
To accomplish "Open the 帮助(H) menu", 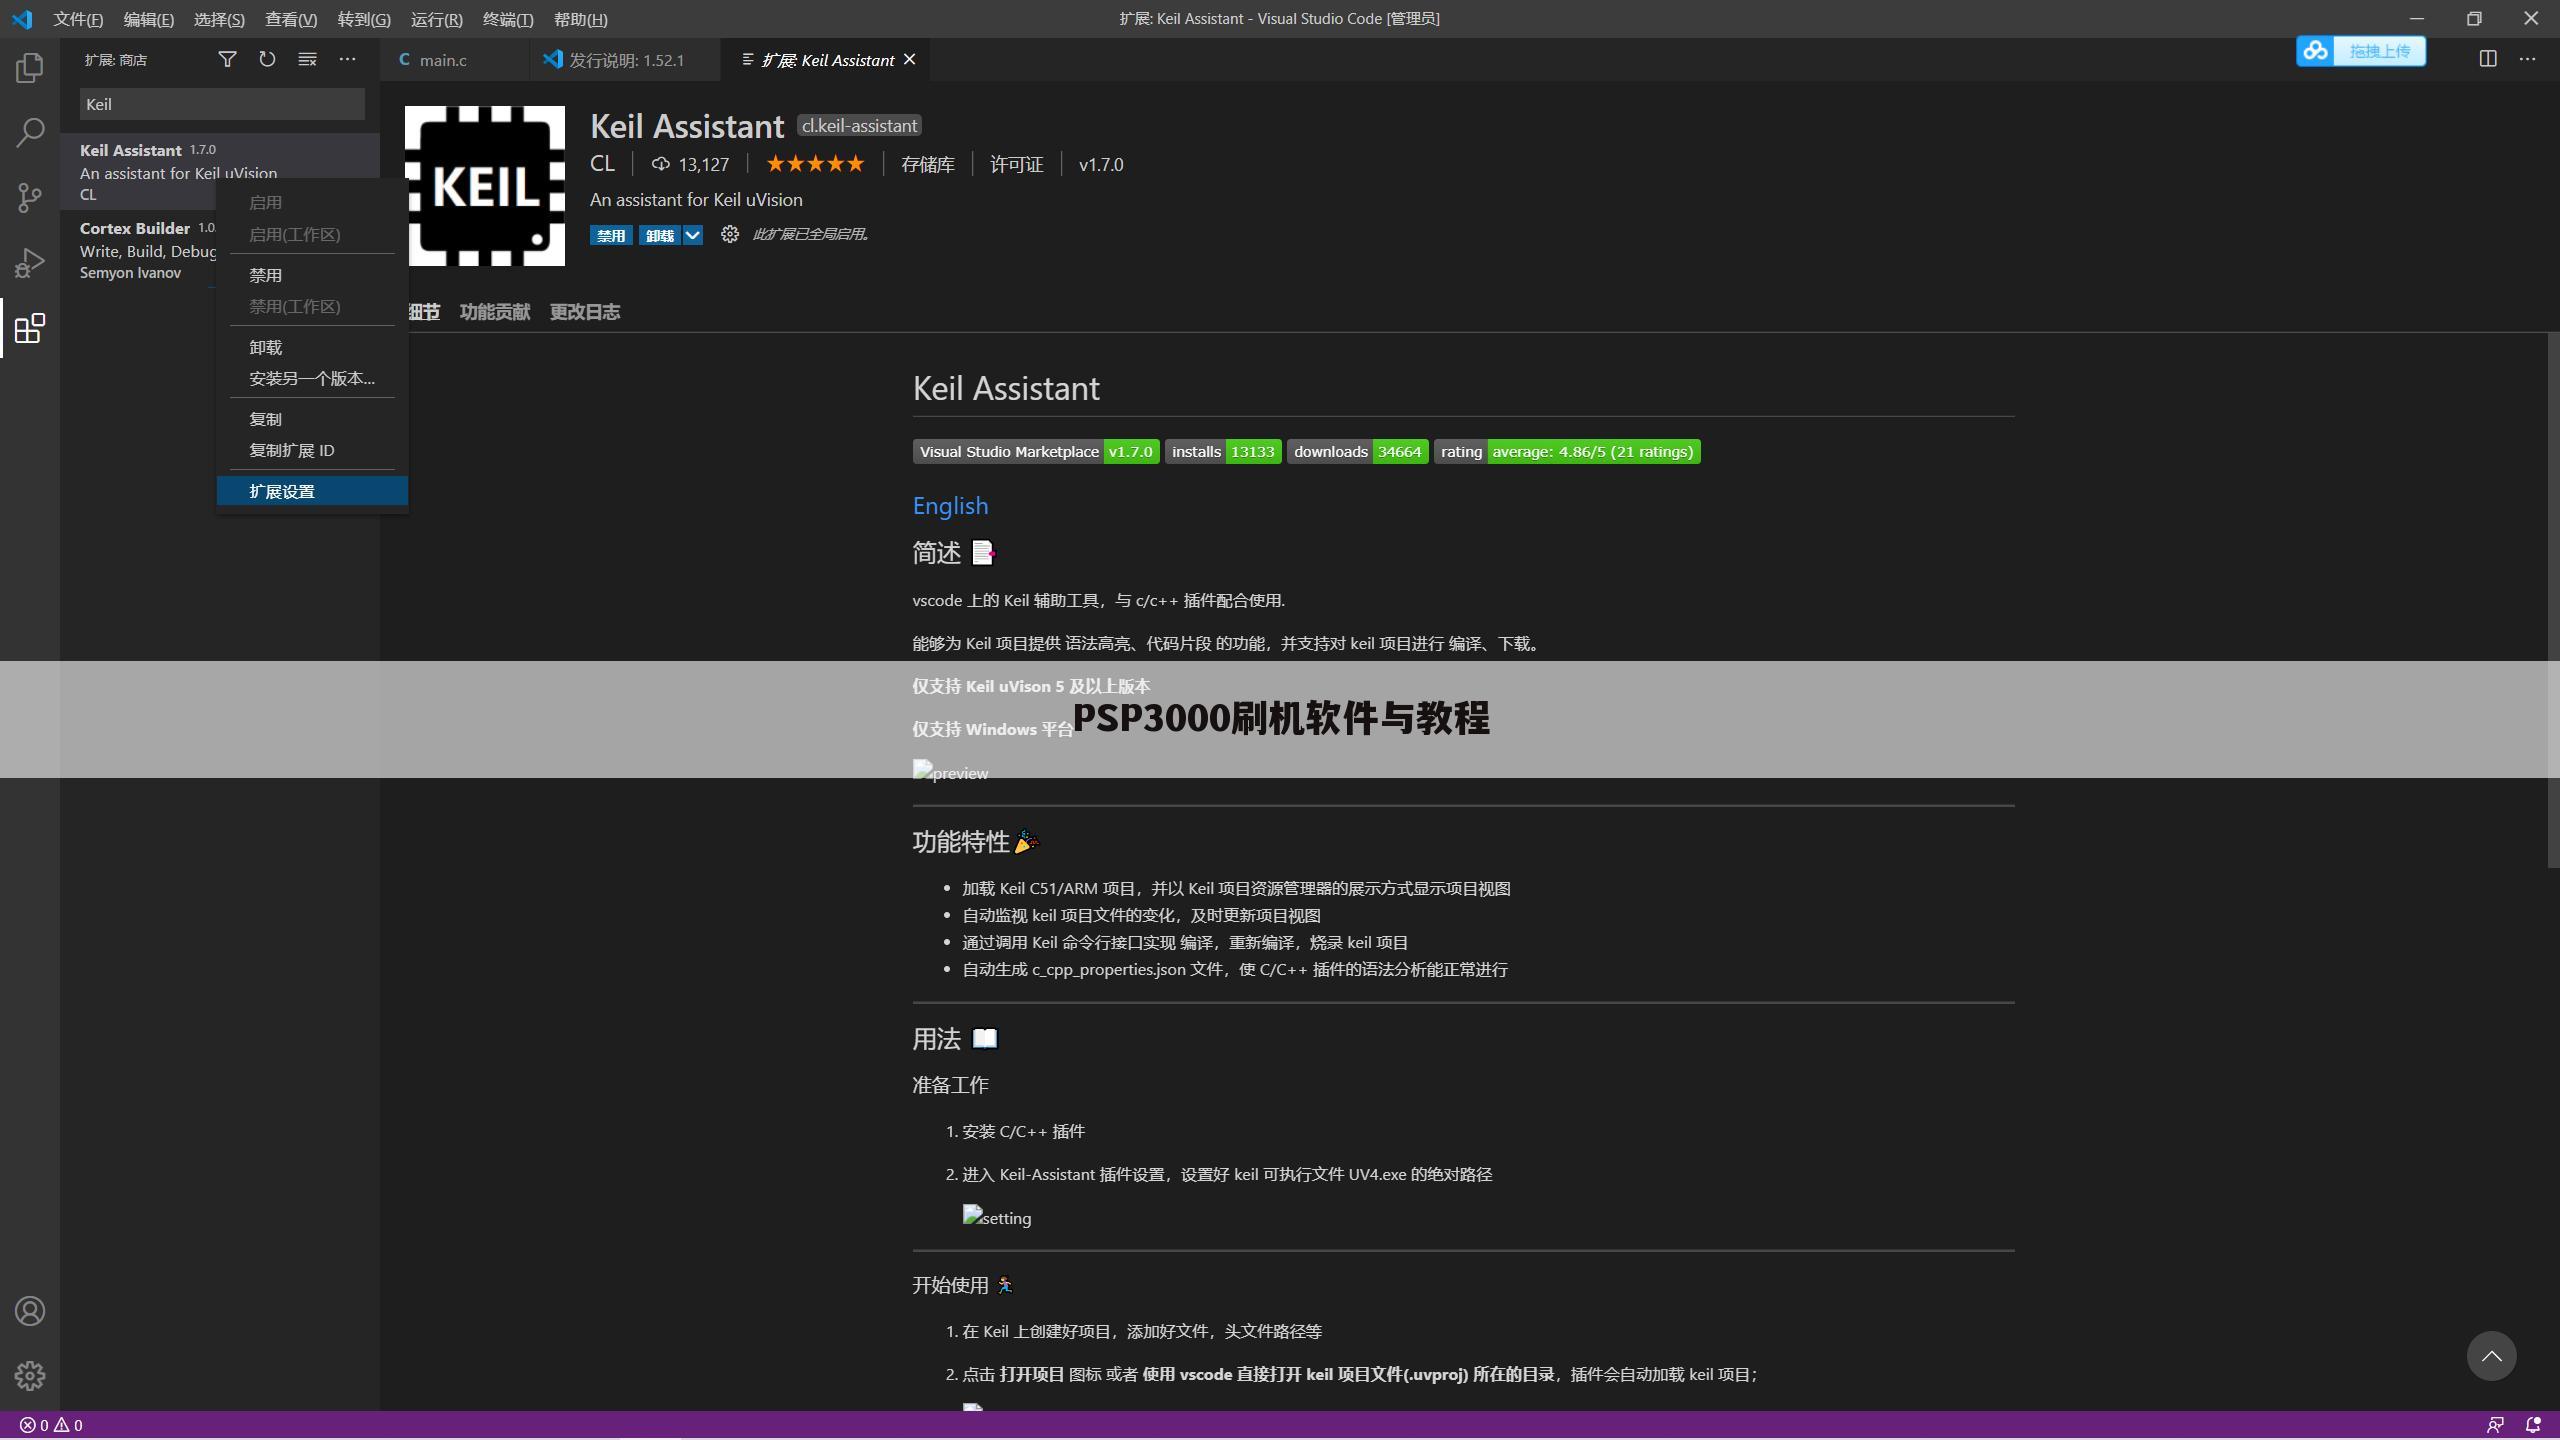I will coord(580,19).
